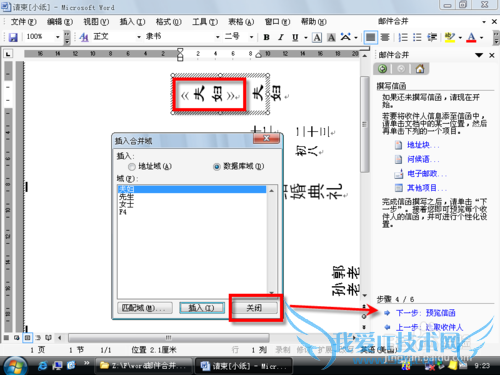Click the 匹配域 button in the dialog
Screen dimensions: 500x375
(145, 308)
